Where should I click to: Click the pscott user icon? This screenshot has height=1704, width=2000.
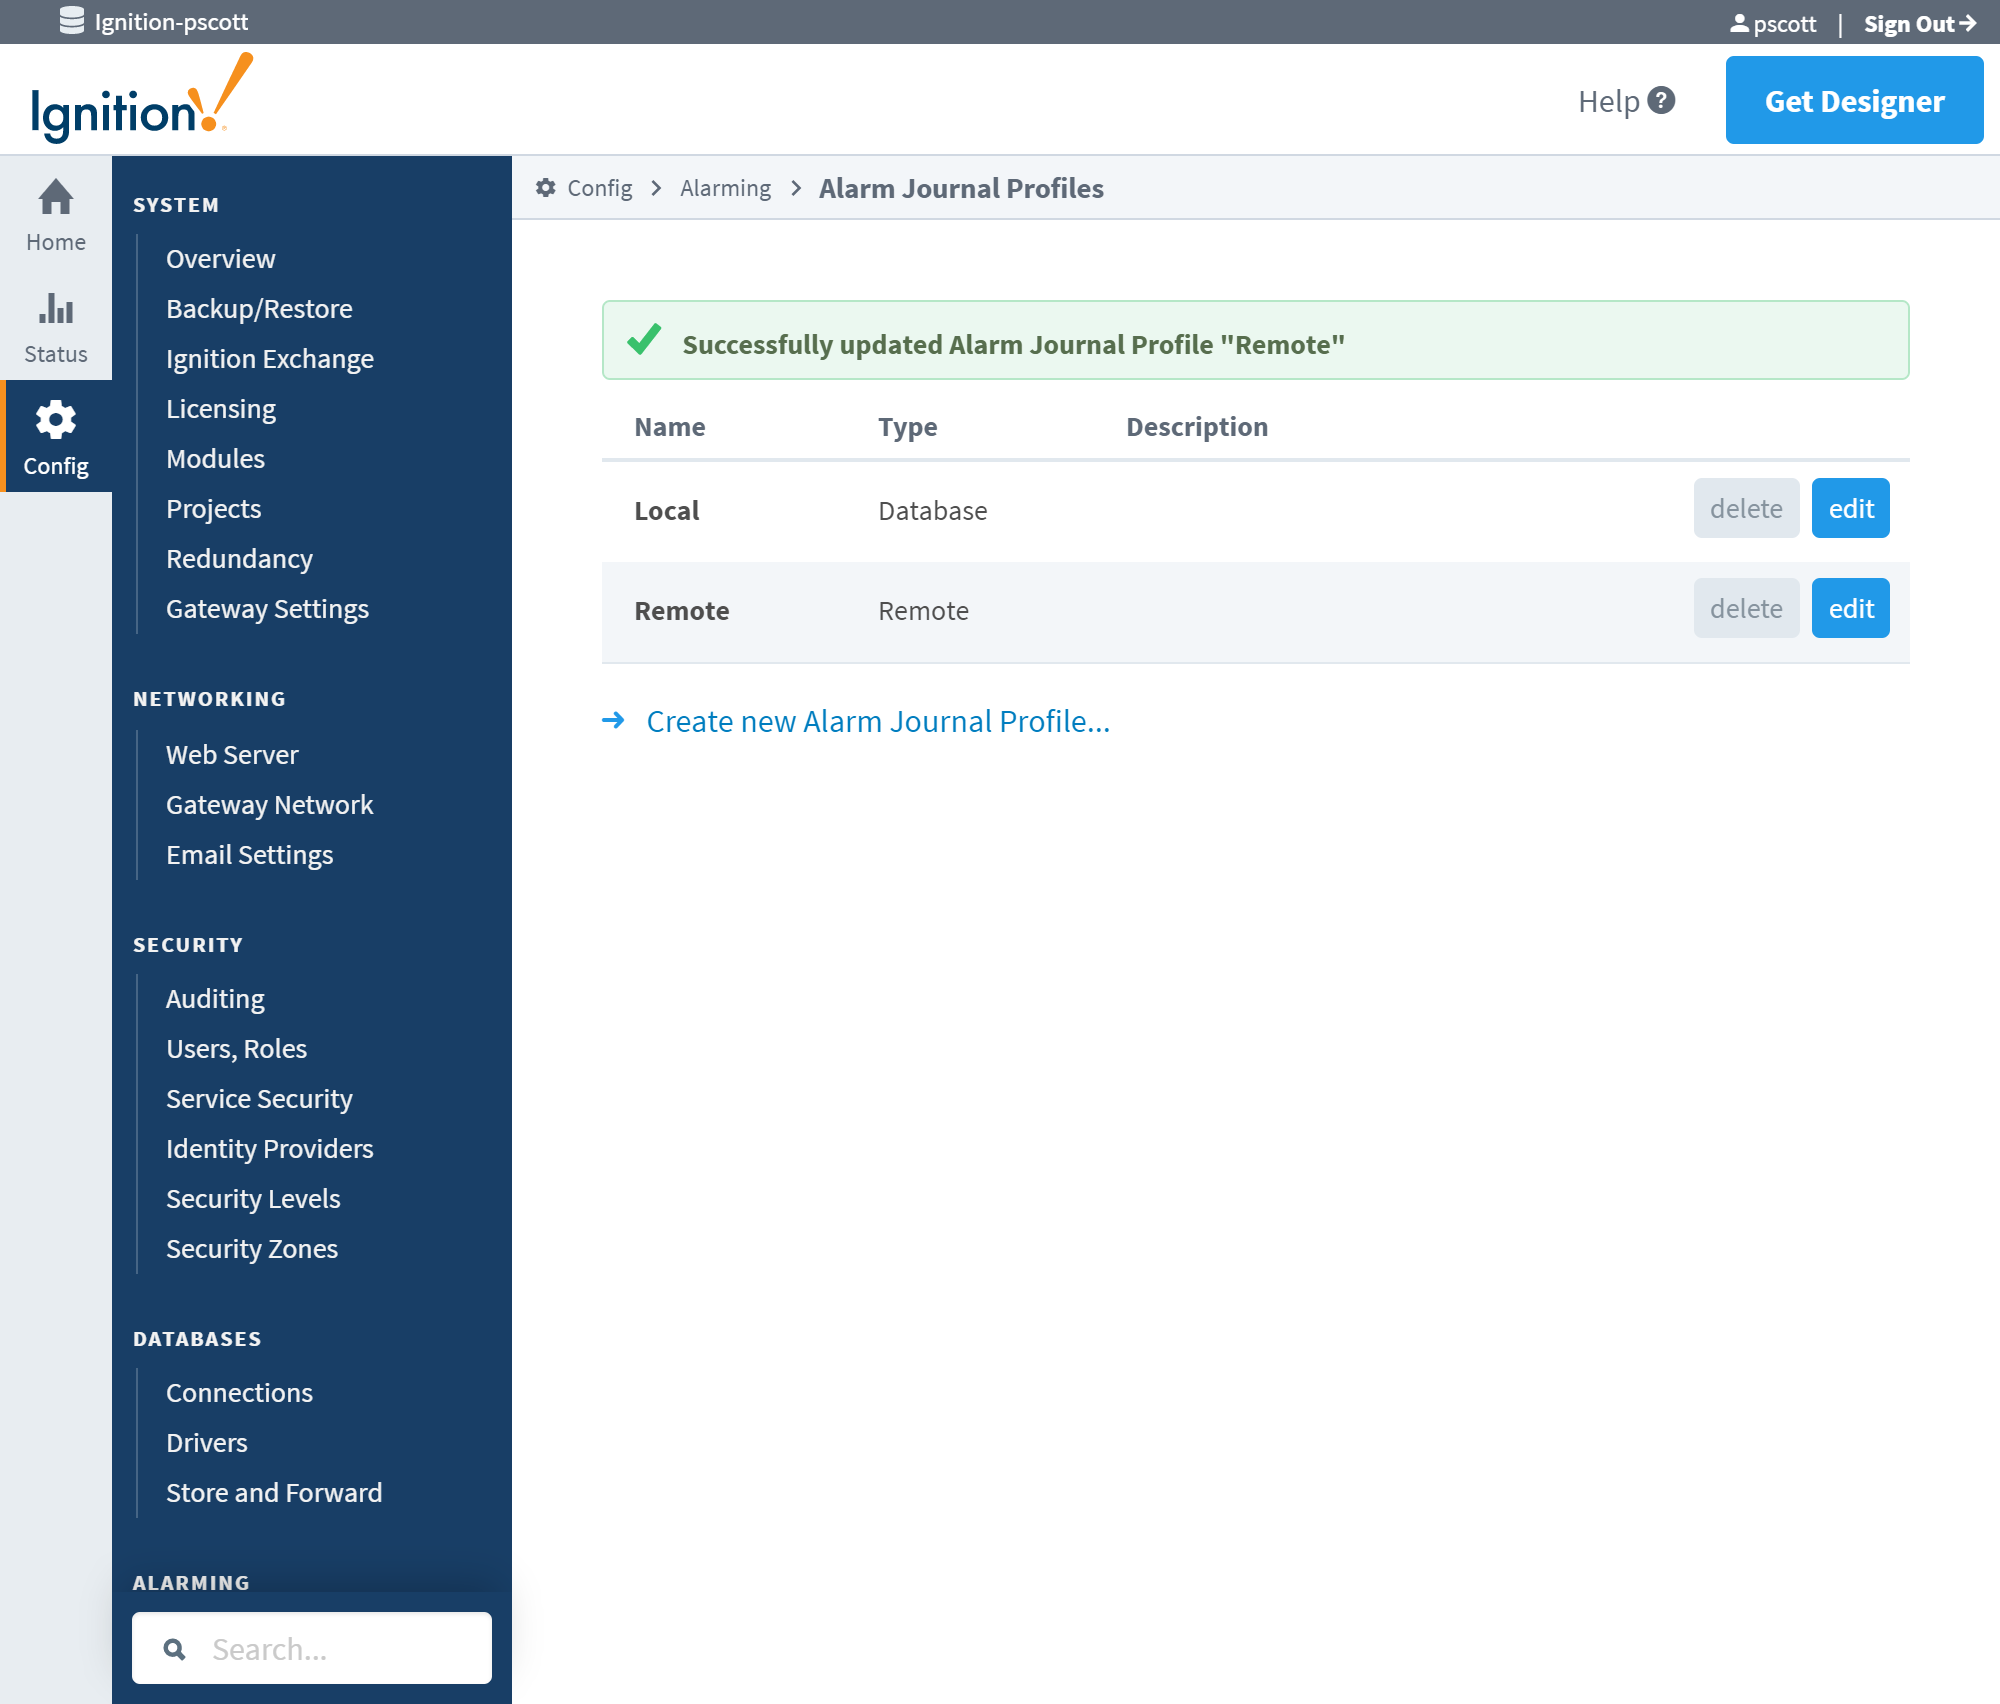pyautogui.click(x=1739, y=23)
